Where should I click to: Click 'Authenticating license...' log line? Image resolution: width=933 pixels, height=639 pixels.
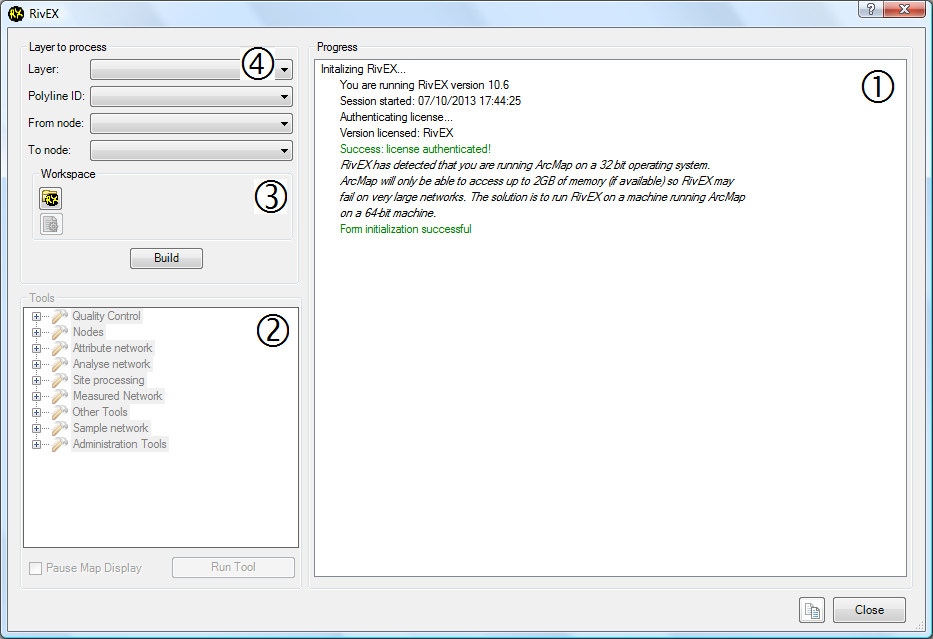pyautogui.click(x=396, y=117)
